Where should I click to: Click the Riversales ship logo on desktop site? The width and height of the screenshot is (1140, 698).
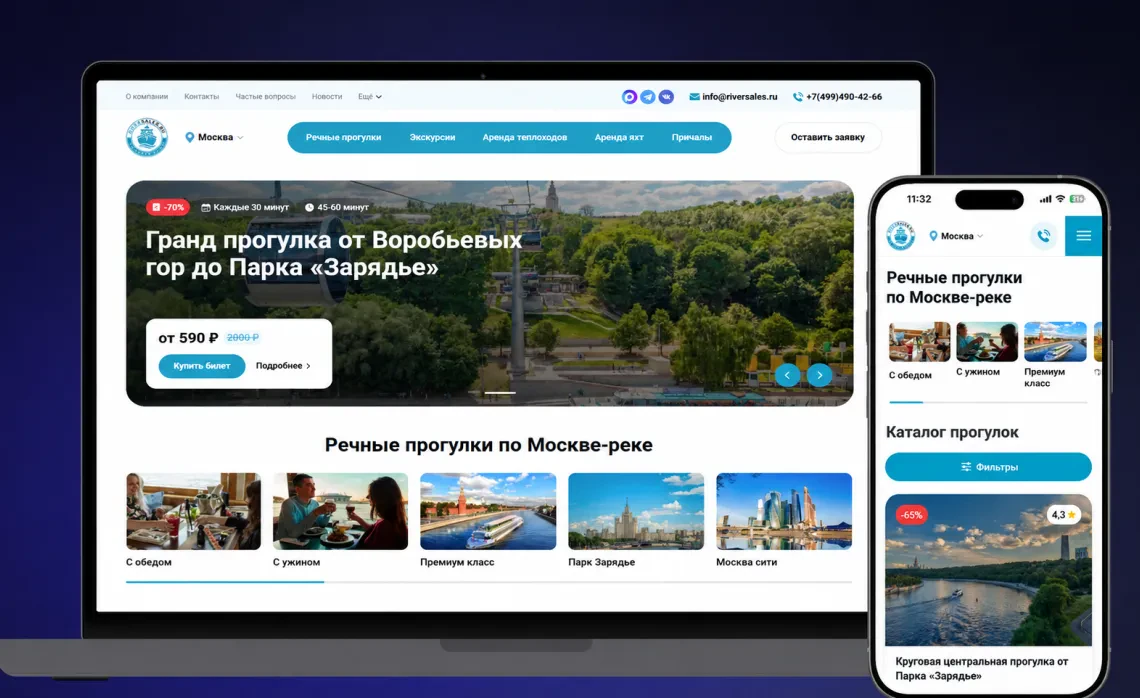[147, 137]
